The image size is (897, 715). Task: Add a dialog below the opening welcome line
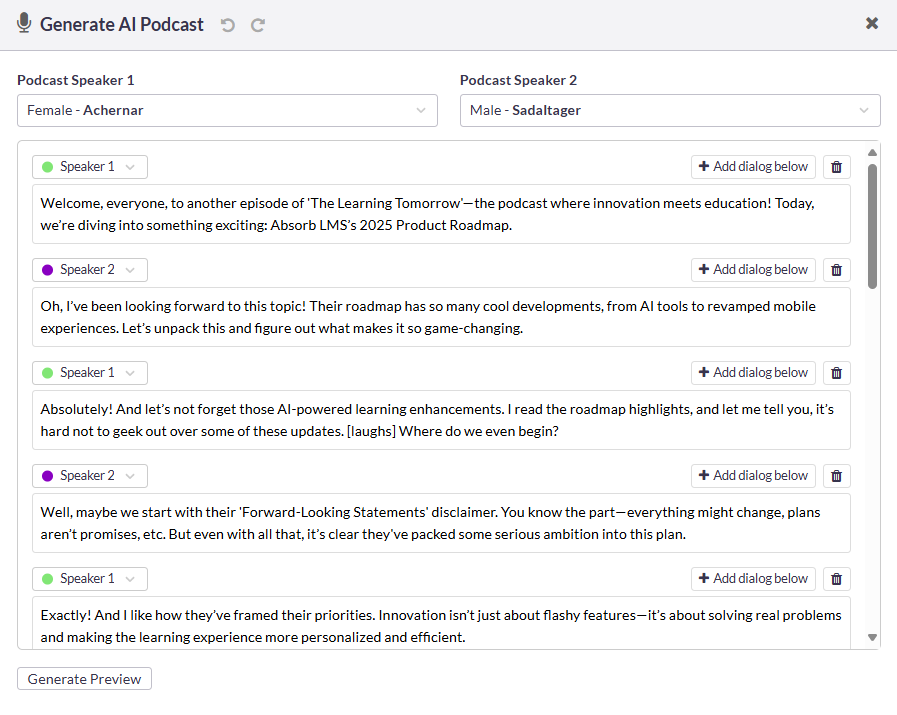click(x=753, y=166)
